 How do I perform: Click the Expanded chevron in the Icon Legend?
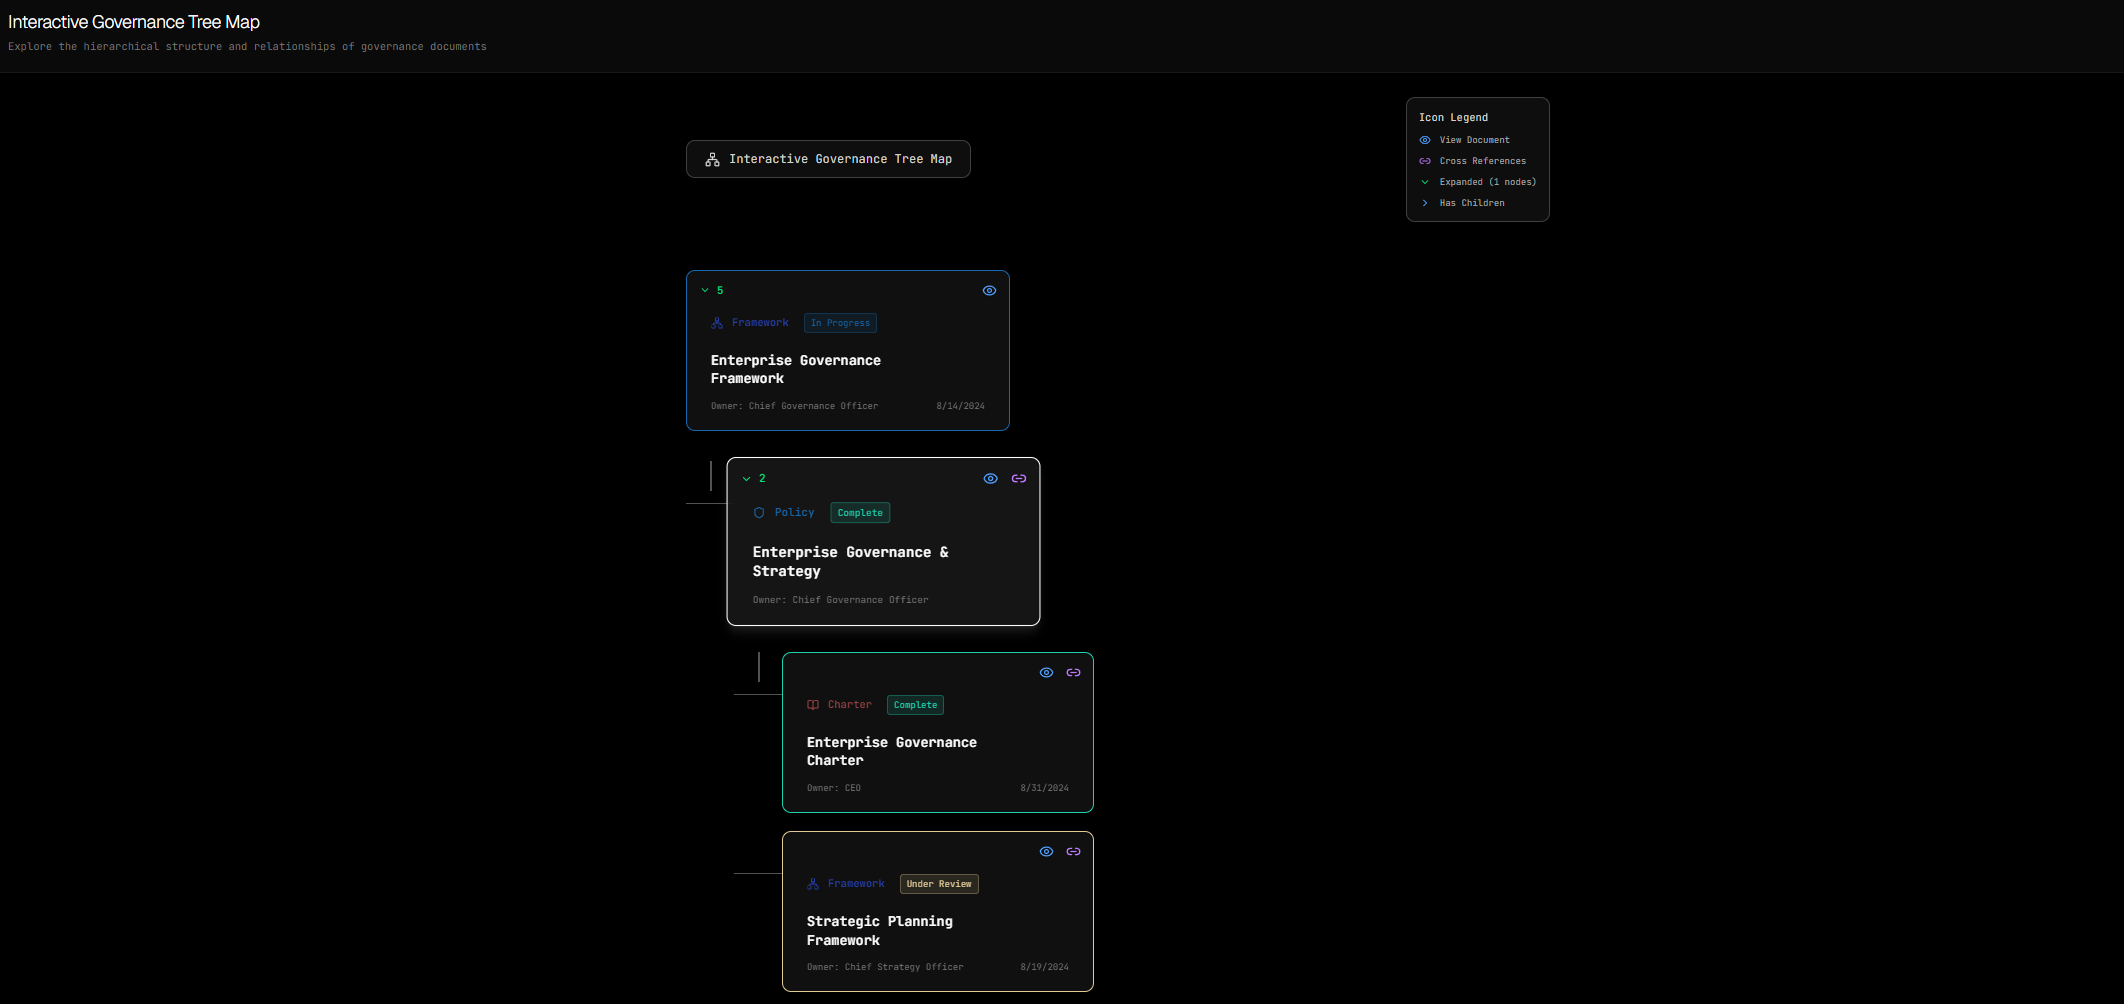(x=1425, y=182)
